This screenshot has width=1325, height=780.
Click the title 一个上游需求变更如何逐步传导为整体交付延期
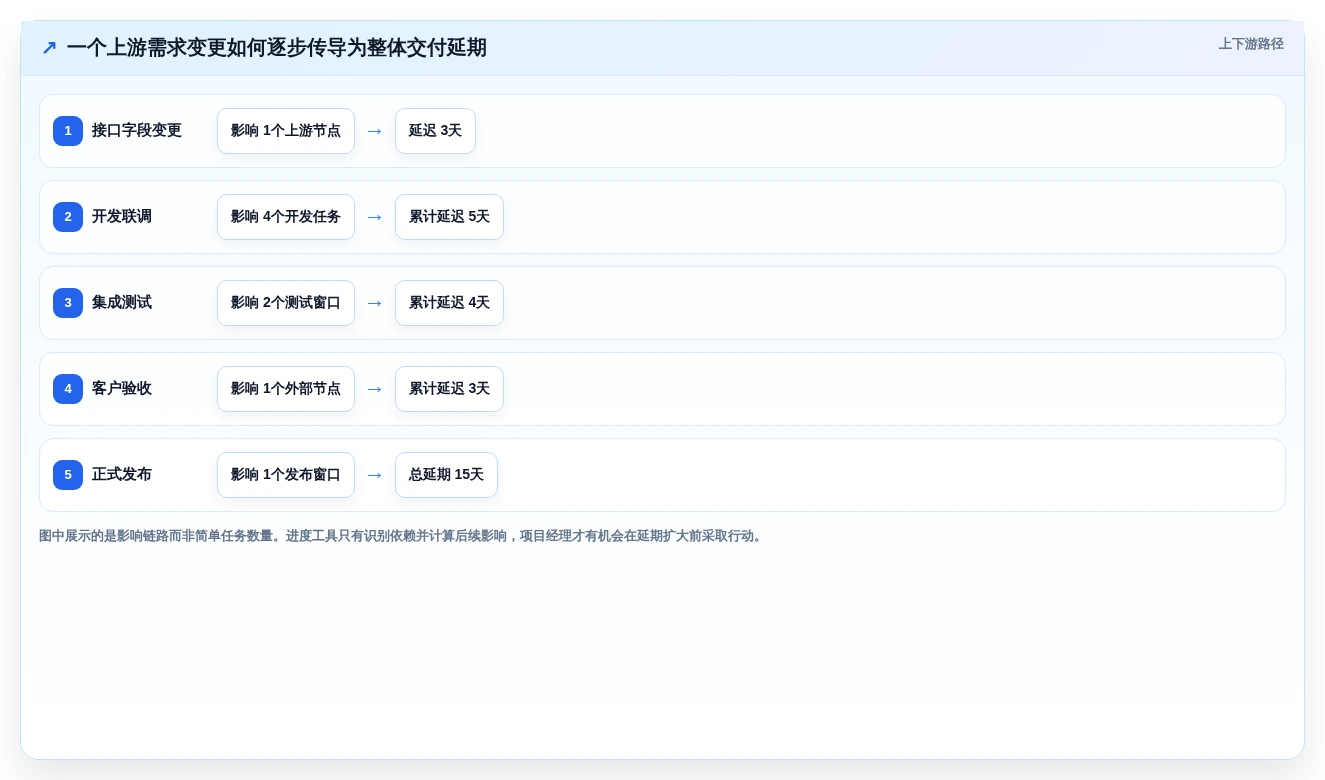pyautogui.click(x=277, y=48)
